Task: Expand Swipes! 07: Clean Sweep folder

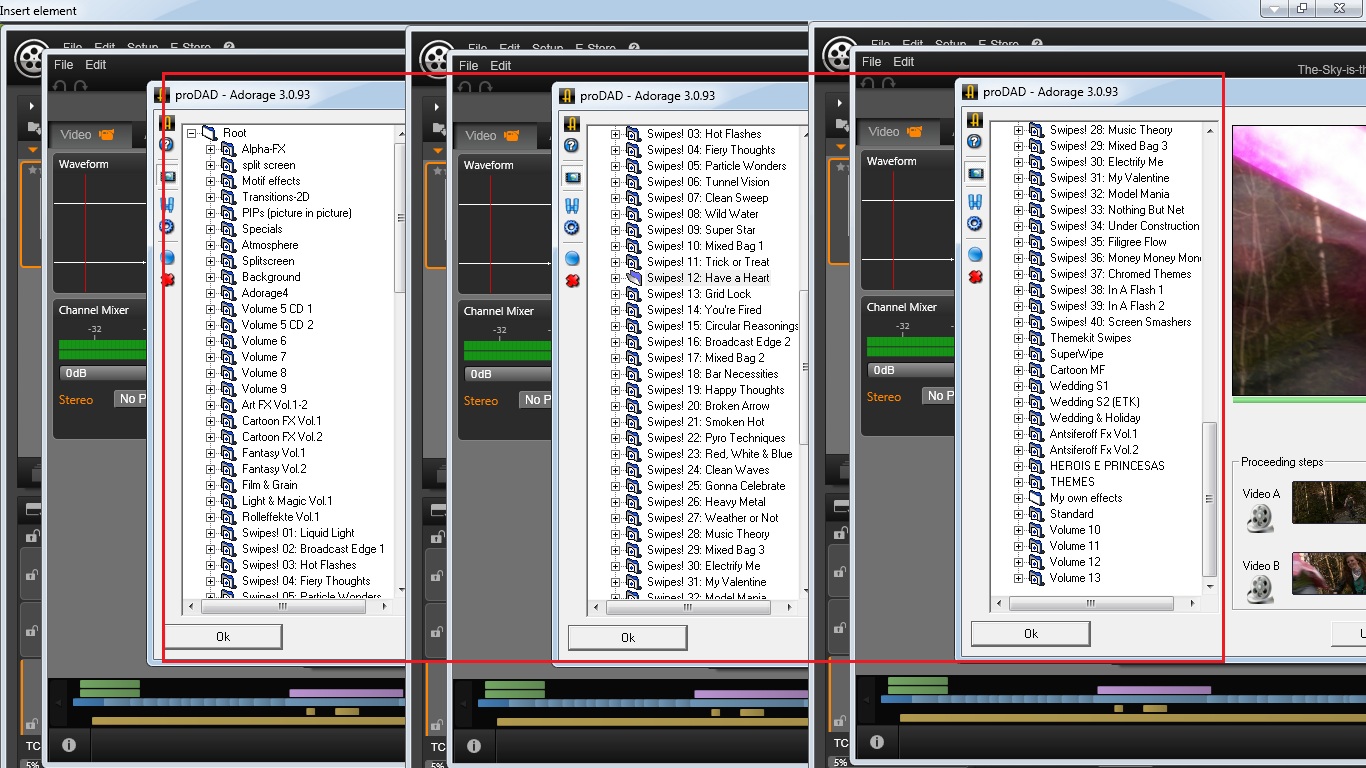Action: pyautogui.click(x=616, y=198)
